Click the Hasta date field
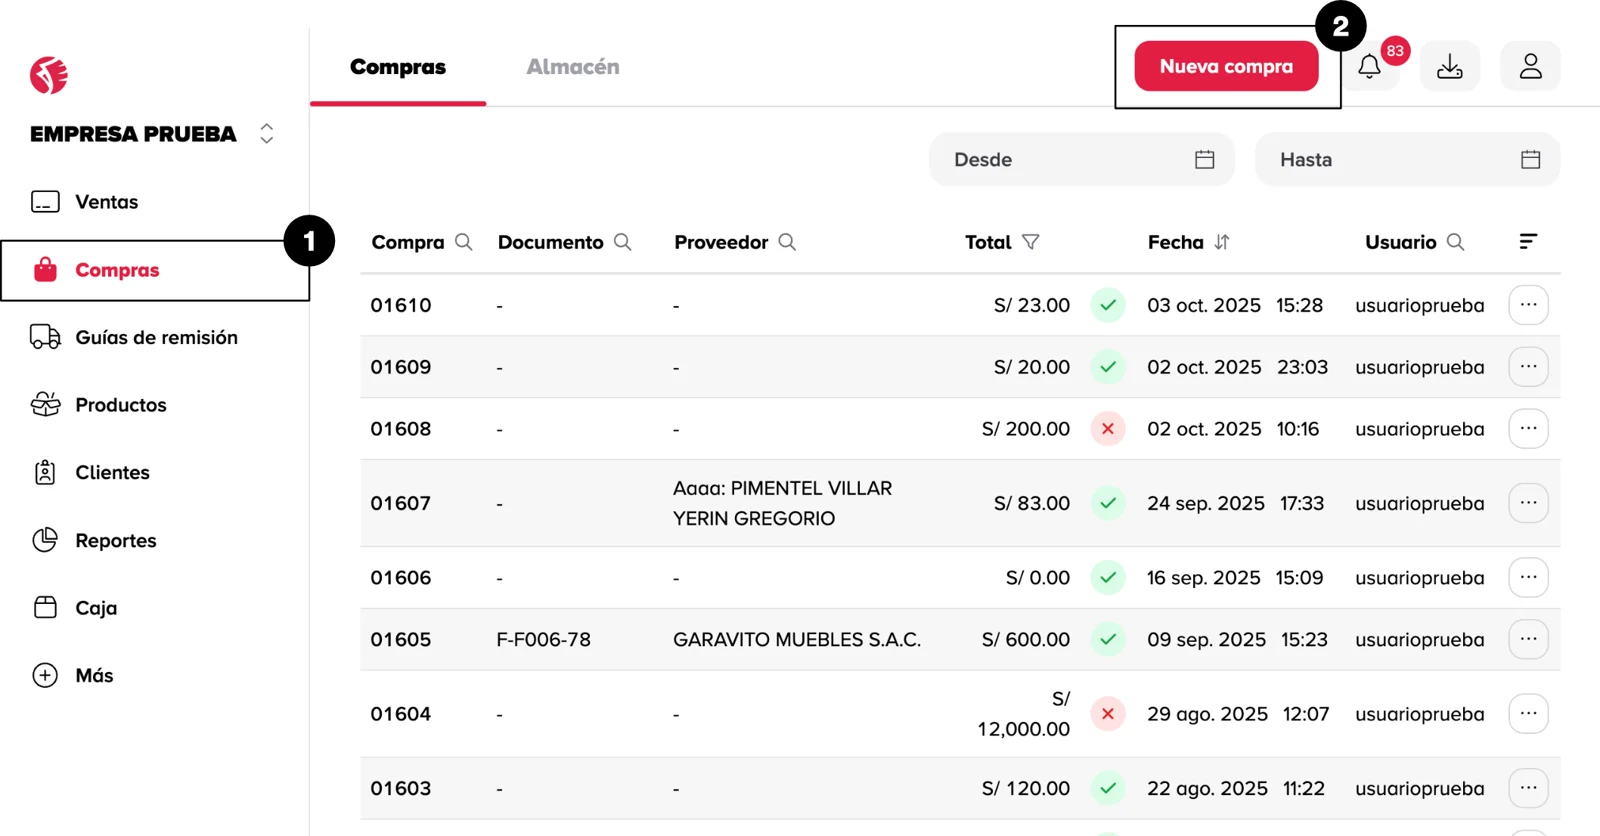 click(x=1407, y=160)
